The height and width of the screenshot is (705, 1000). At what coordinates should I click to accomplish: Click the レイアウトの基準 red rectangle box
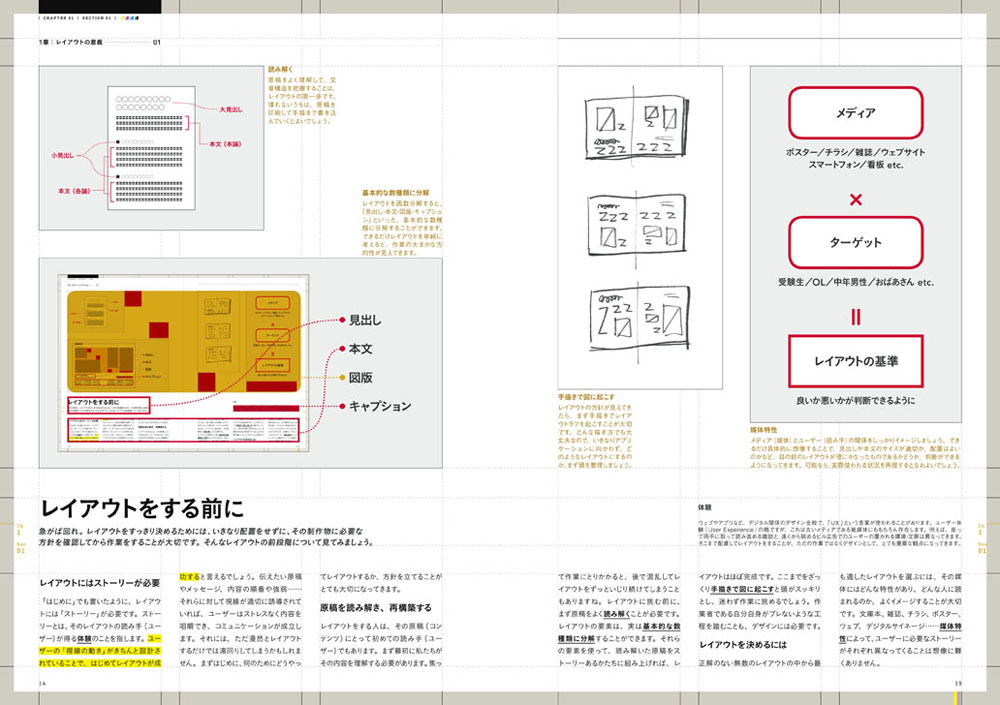coord(855,361)
